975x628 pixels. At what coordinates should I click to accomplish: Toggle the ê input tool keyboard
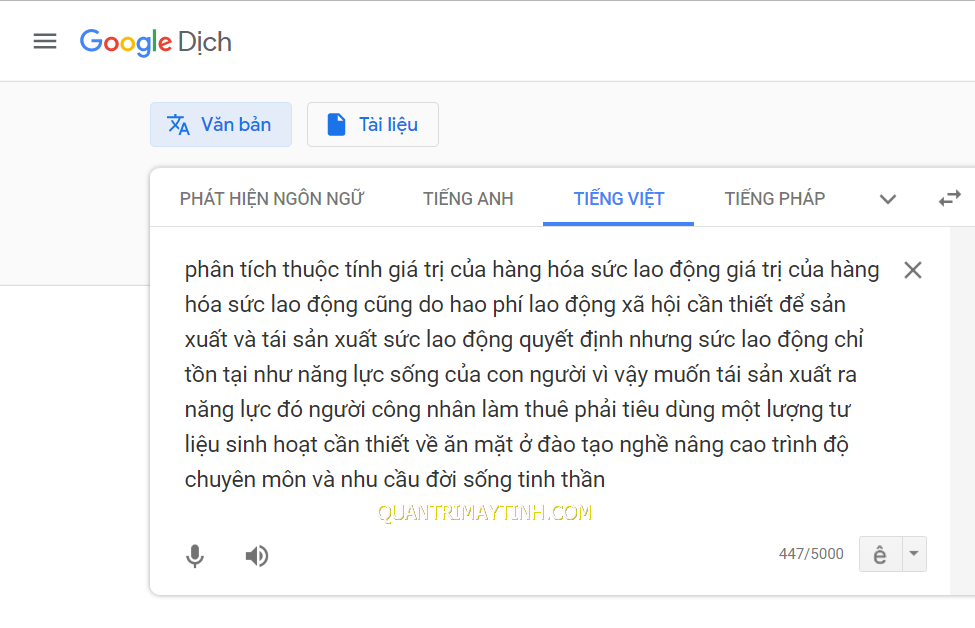[x=880, y=554]
